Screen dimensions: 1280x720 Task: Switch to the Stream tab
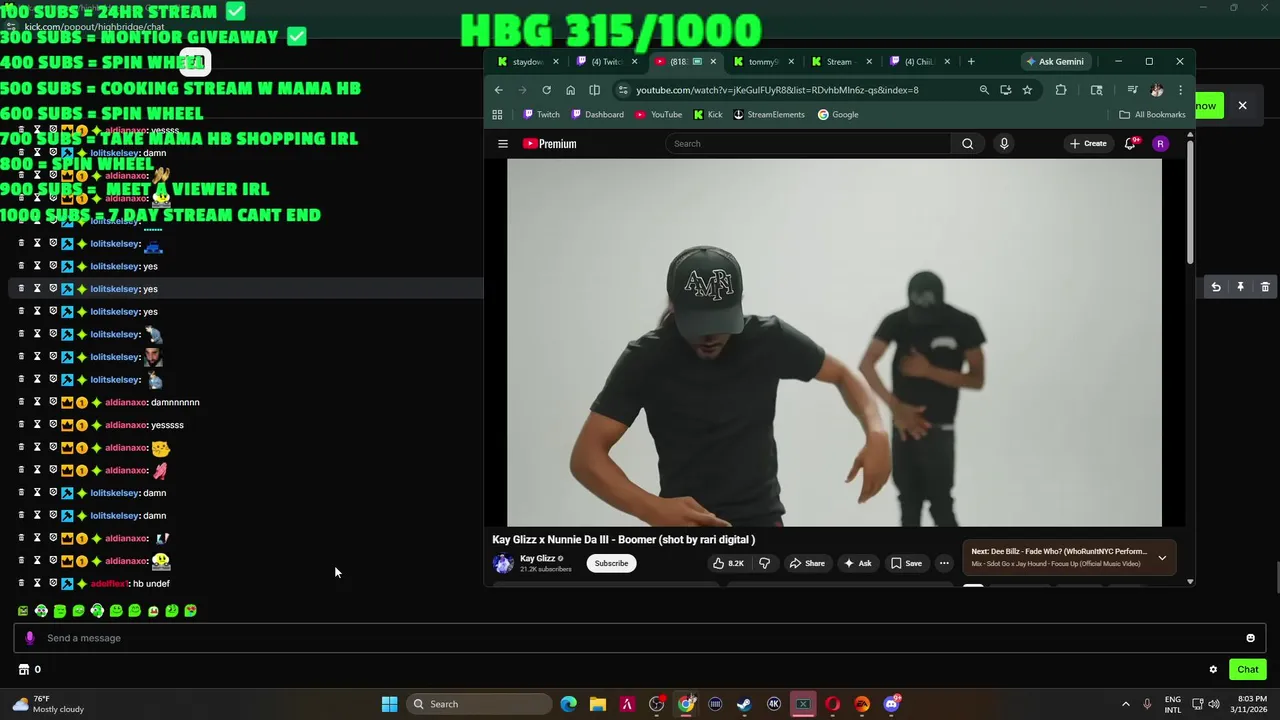[x=840, y=62]
